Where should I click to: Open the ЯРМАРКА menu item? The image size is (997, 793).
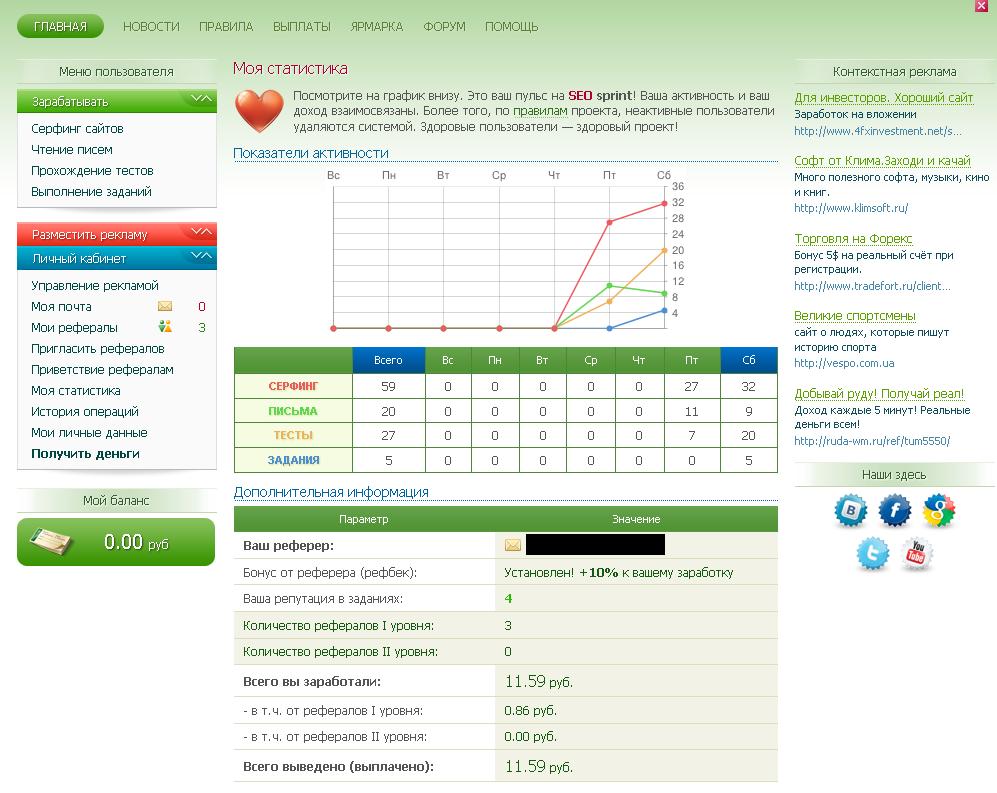tap(376, 27)
